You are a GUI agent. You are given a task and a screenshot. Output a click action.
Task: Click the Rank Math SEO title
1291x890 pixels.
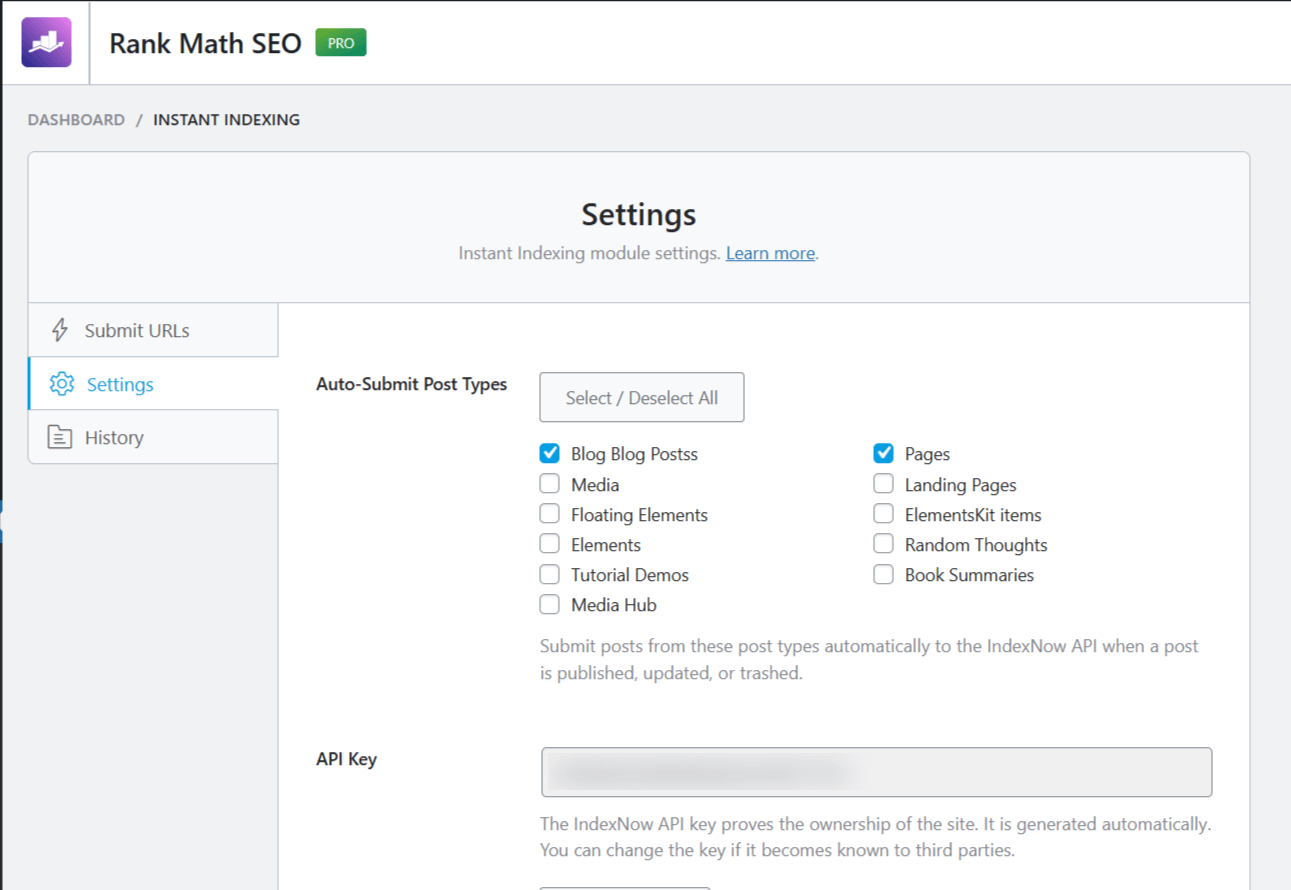(x=205, y=44)
